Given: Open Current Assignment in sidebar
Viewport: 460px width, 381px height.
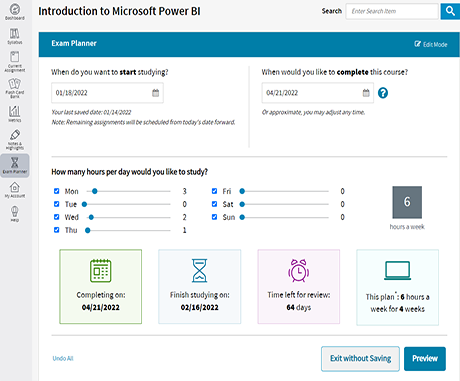Looking at the screenshot, I should pyautogui.click(x=15, y=61).
